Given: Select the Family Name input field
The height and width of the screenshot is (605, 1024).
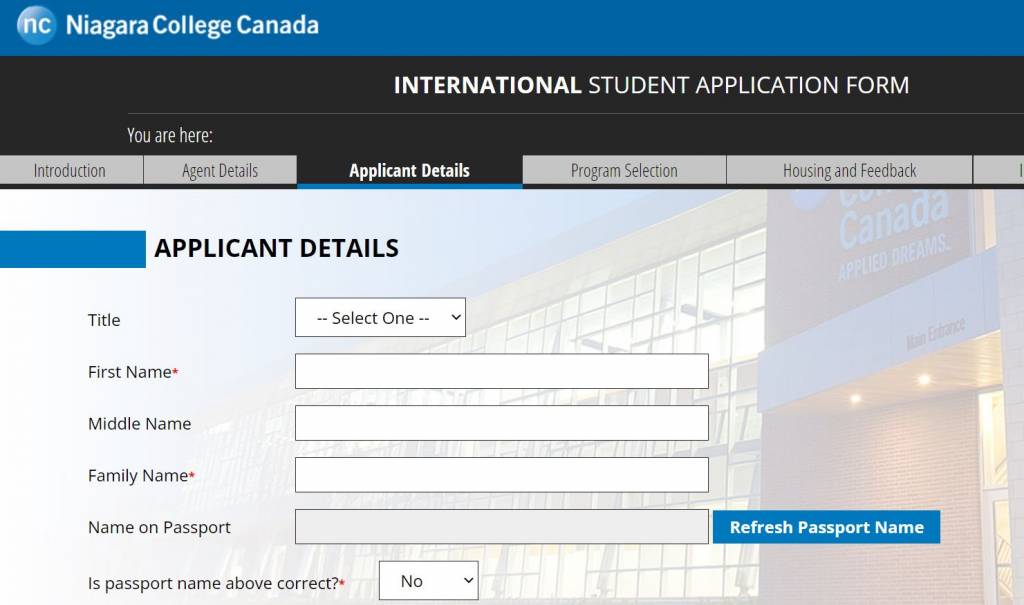Looking at the screenshot, I should click(x=501, y=475).
